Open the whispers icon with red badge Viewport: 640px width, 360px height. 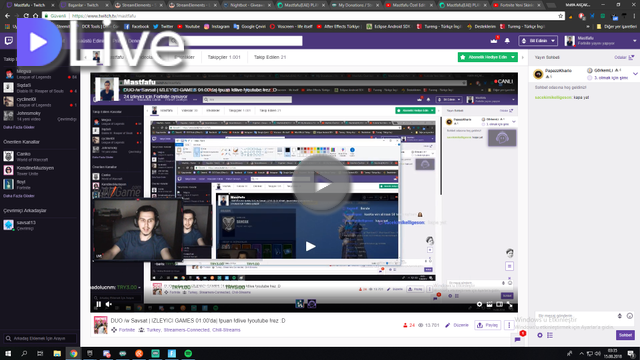tap(518, 339)
